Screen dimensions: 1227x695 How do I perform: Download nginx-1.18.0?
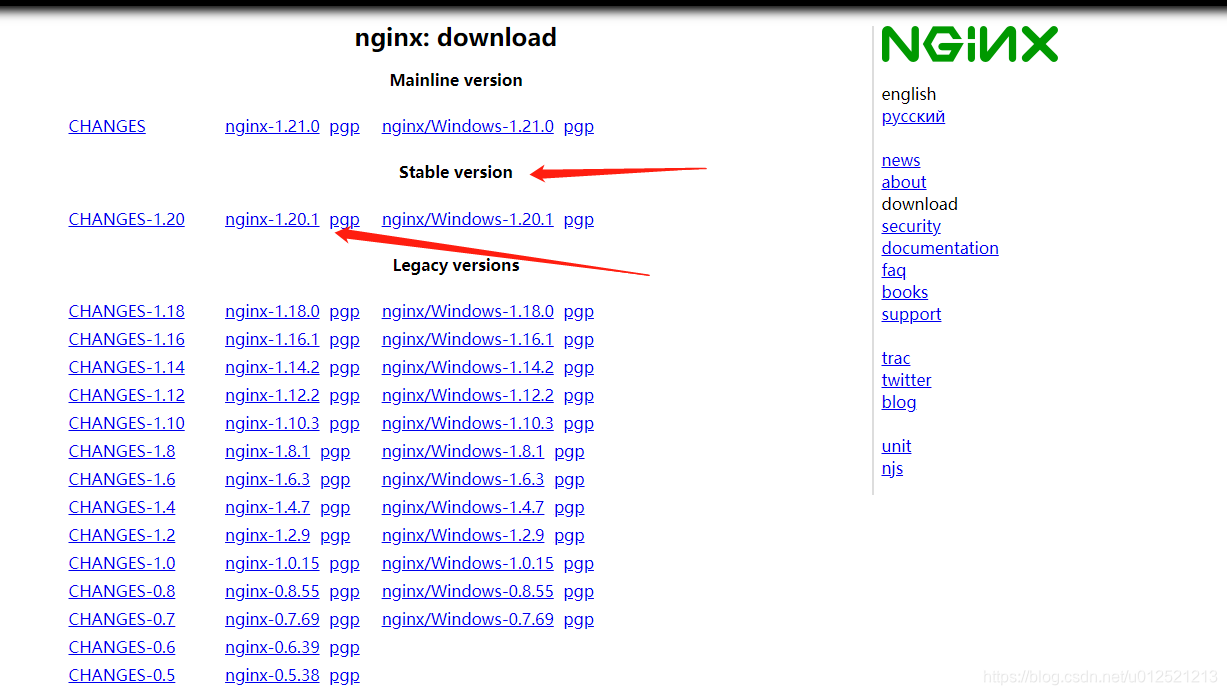coord(272,312)
